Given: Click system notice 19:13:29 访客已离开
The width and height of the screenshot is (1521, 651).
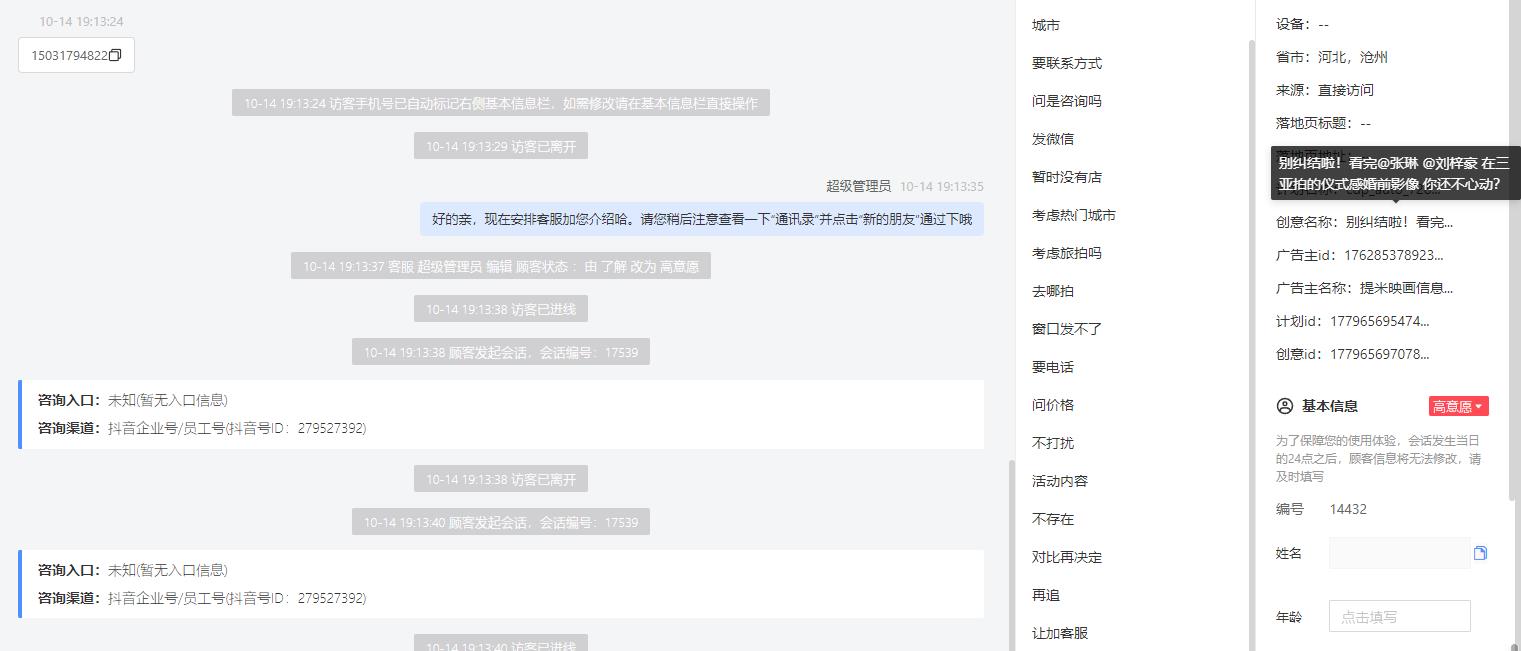Looking at the screenshot, I should point(501,146).
